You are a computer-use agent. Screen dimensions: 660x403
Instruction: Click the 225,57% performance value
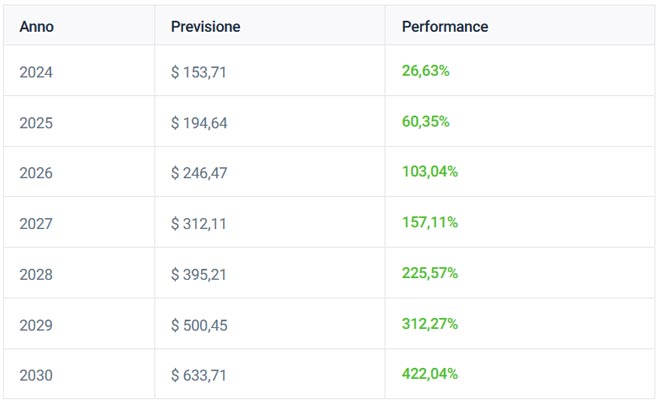[429, 274]
